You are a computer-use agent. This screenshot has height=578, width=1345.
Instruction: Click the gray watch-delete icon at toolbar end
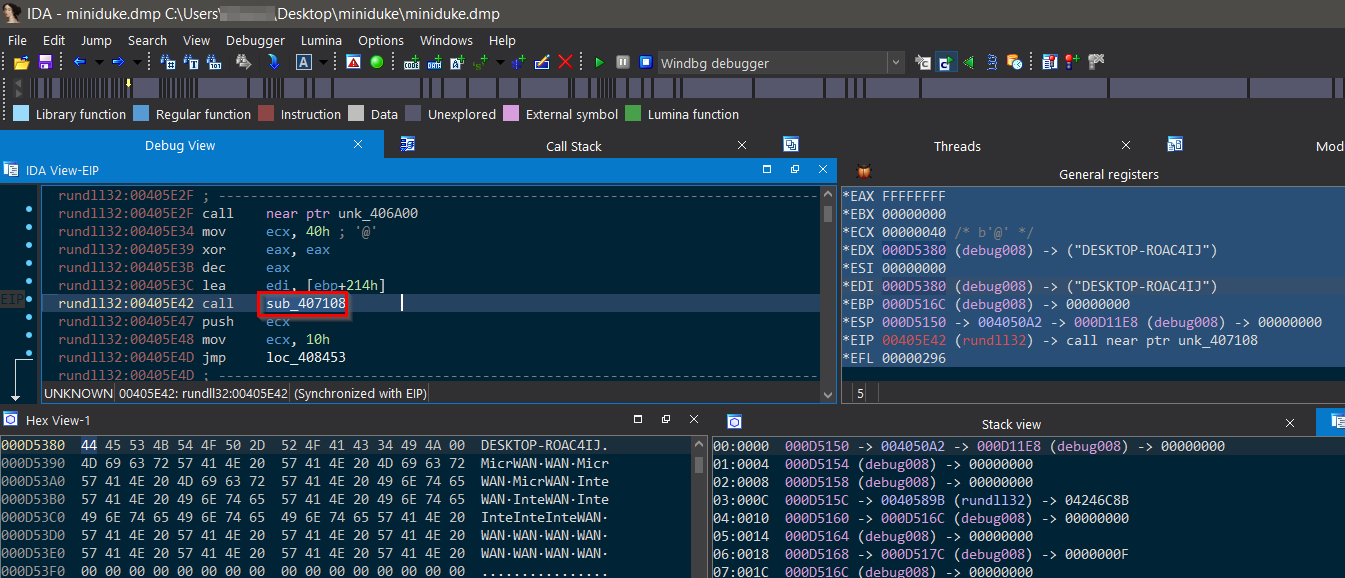(x=1096, y=62)
